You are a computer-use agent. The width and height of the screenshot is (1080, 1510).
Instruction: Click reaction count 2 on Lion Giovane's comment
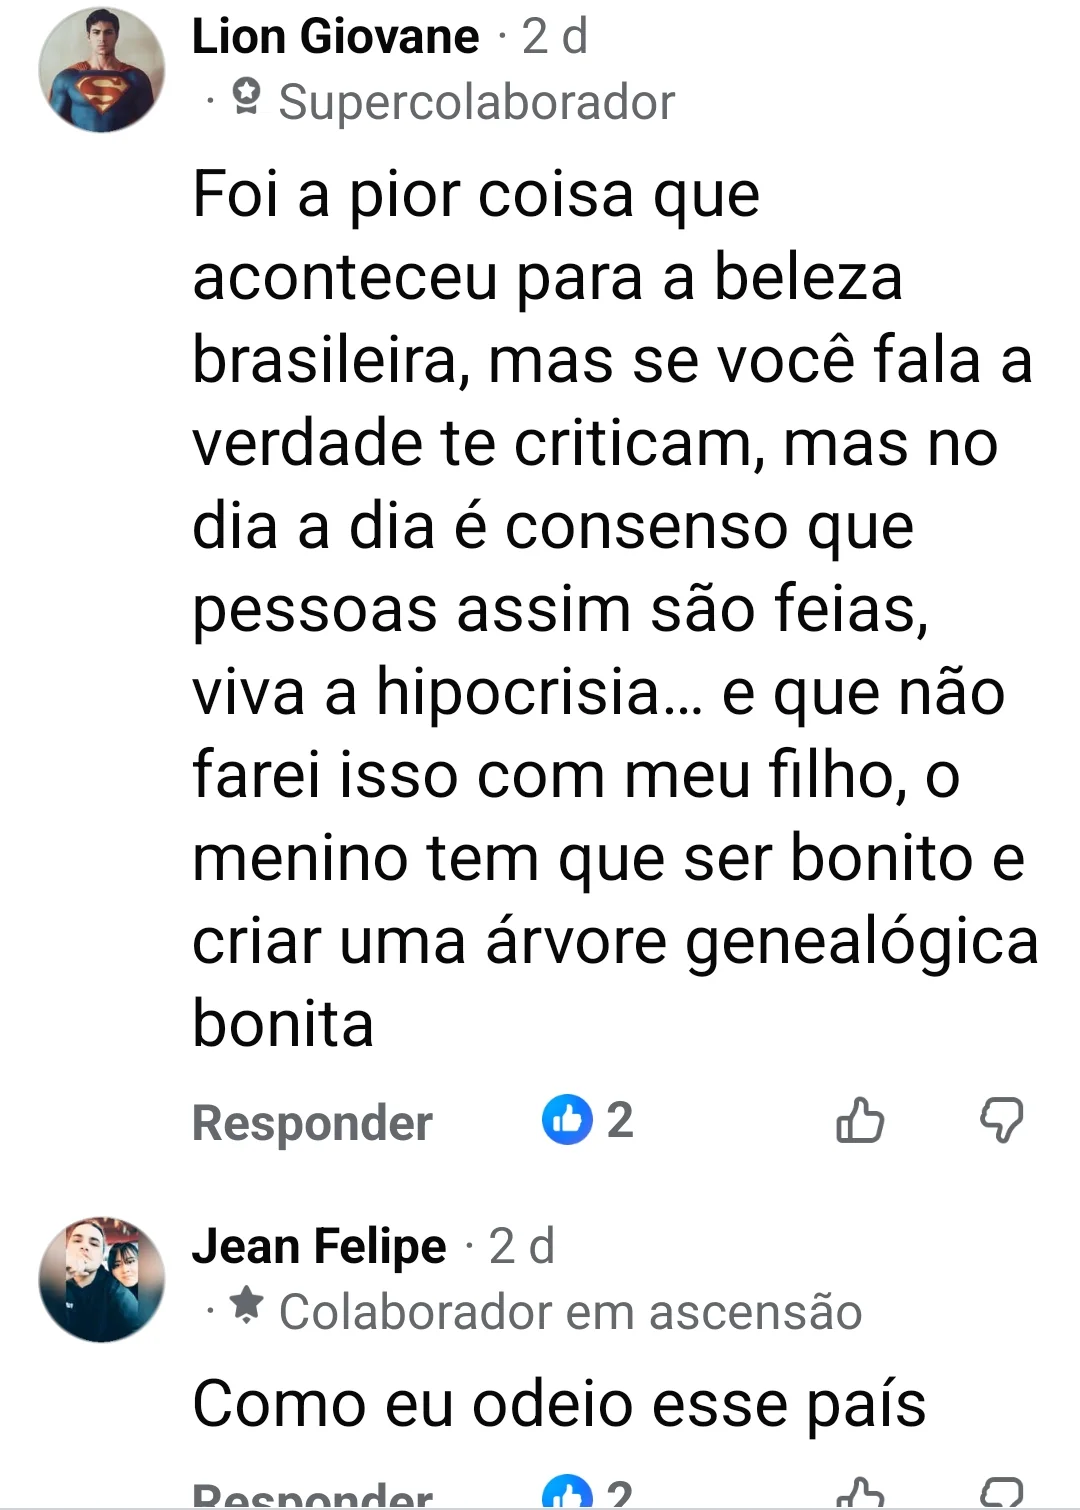pyautogui.click(x=620, y=1119)
